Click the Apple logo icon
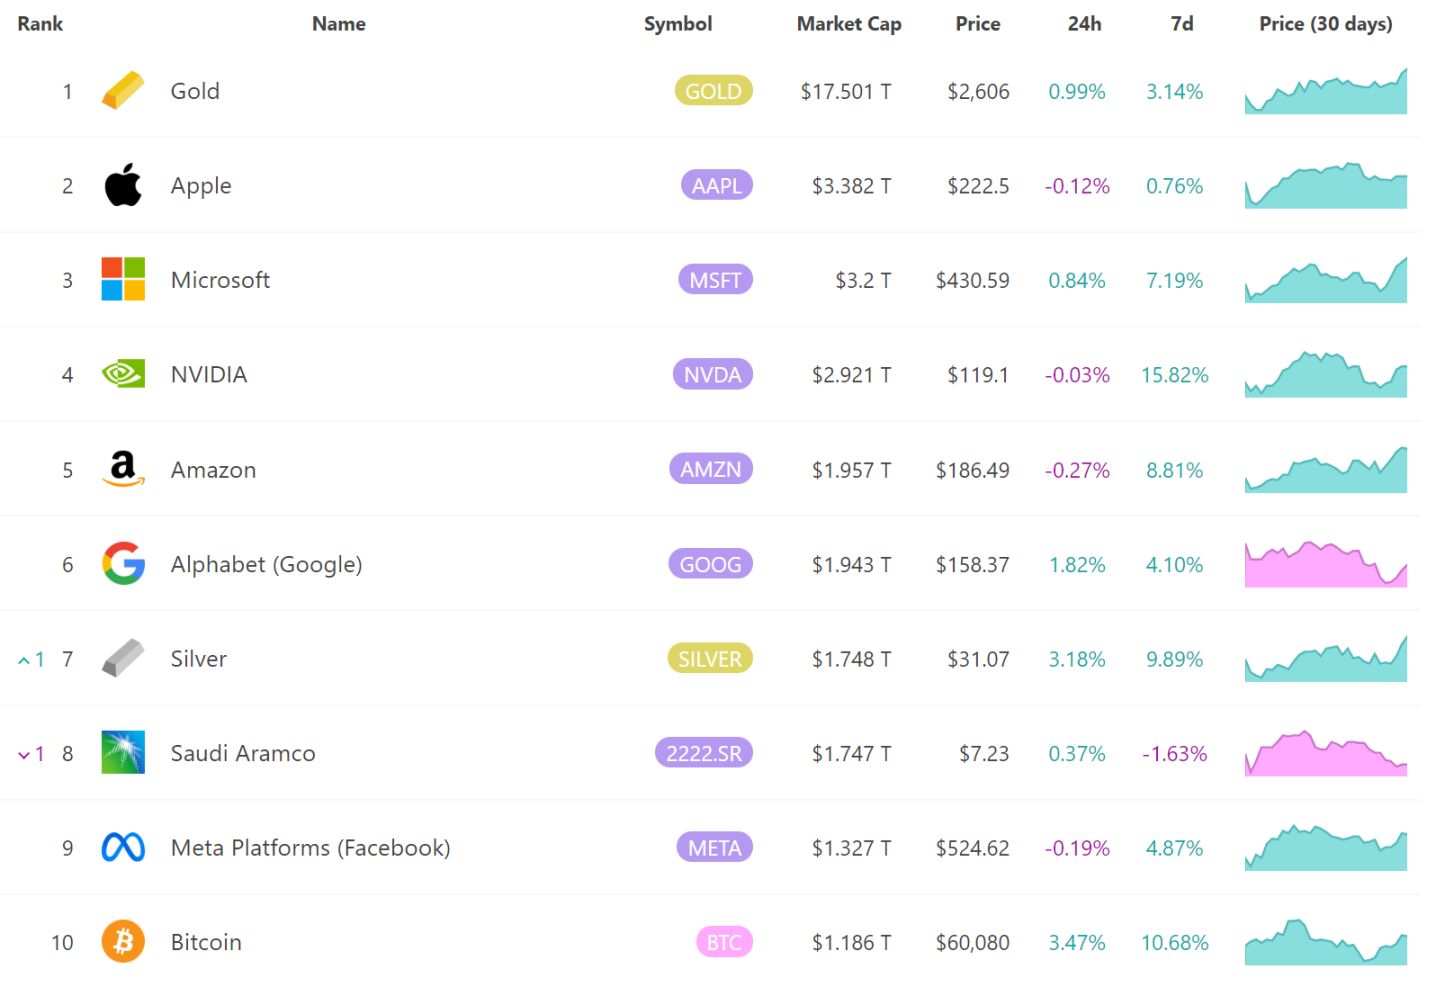The height and width of the screenshot is (987, 1436). [123, 185]
